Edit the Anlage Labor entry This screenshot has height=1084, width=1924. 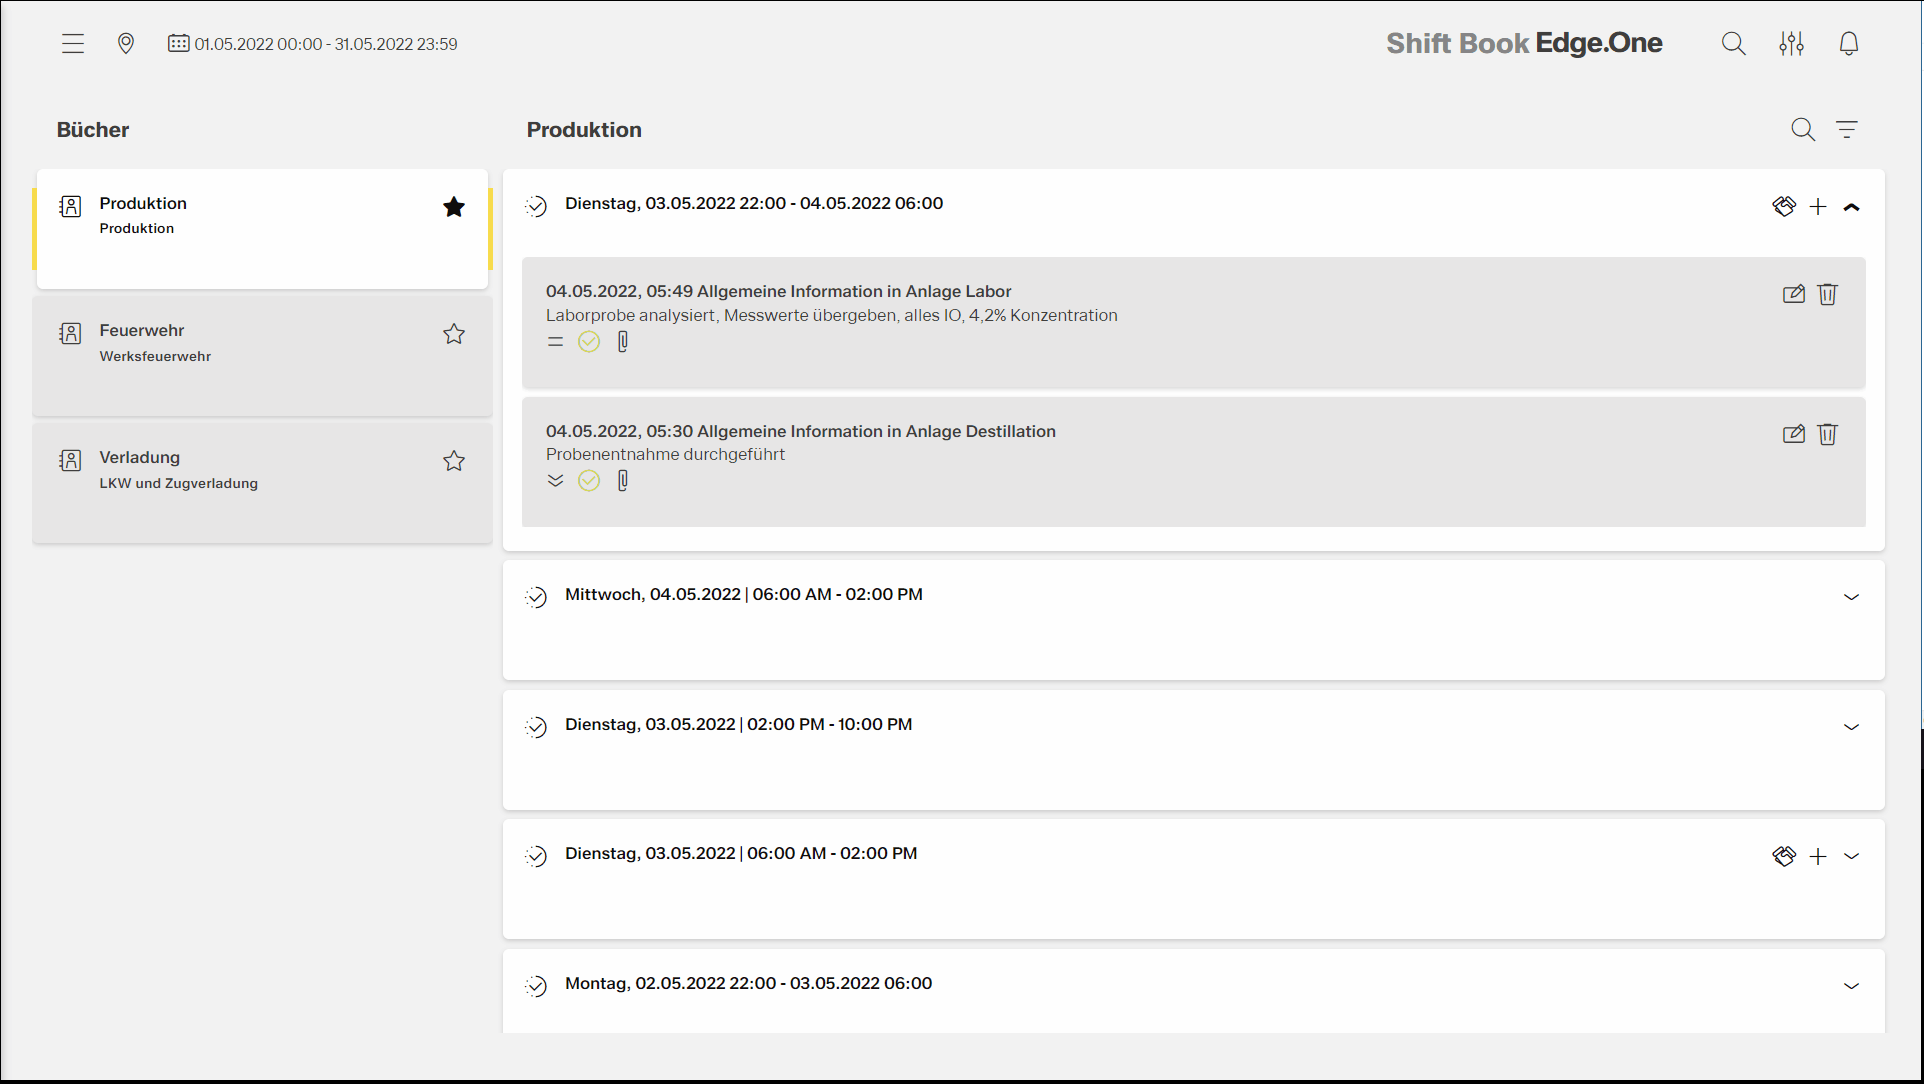1793,294
